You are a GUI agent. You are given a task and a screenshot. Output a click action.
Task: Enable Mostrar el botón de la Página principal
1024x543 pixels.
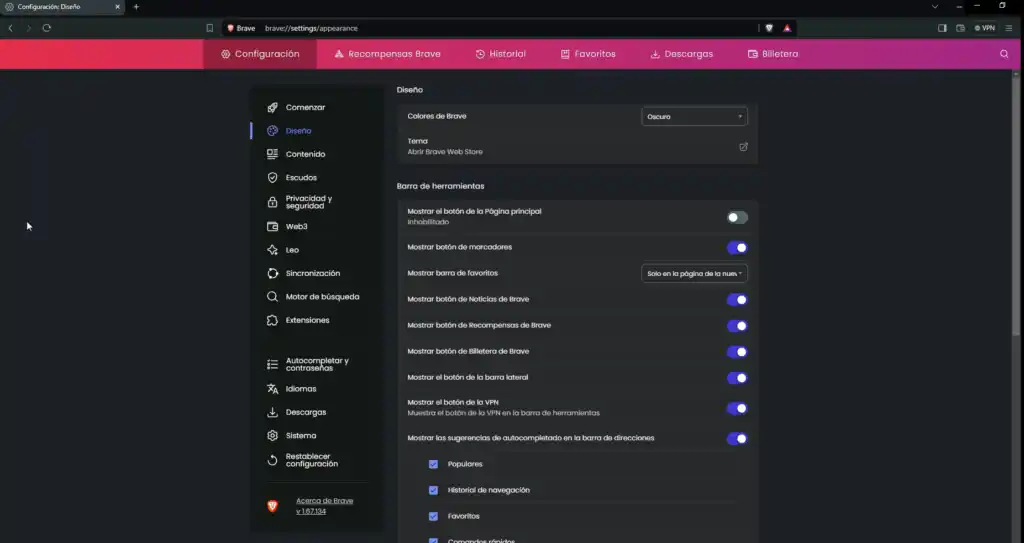pyautogui.click(x=737, y=218)
